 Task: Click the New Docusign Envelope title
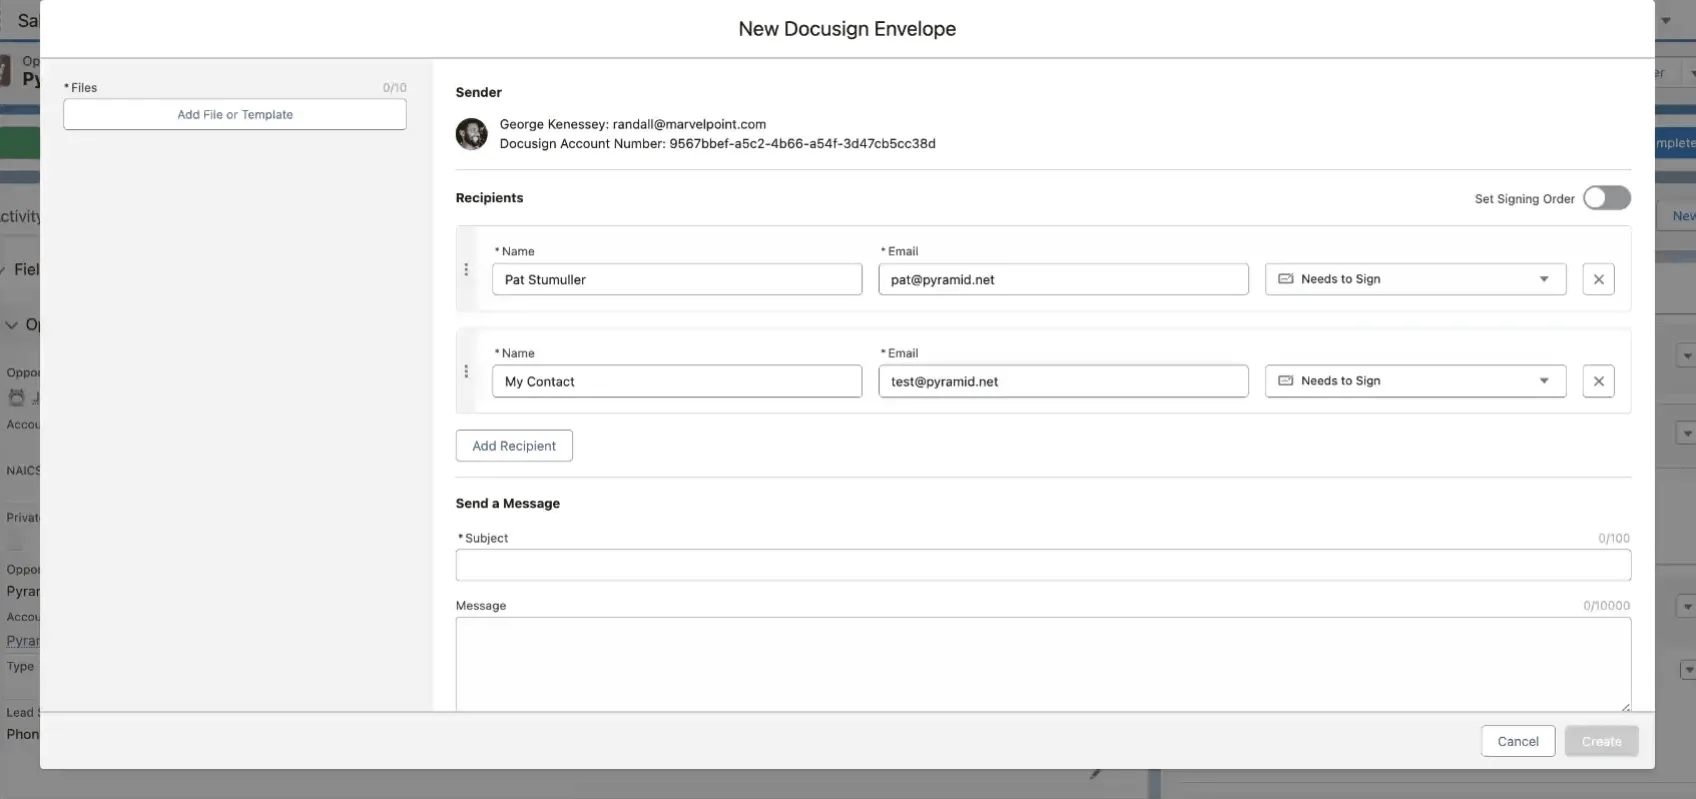pyautogui.click(x=847, y=29)
